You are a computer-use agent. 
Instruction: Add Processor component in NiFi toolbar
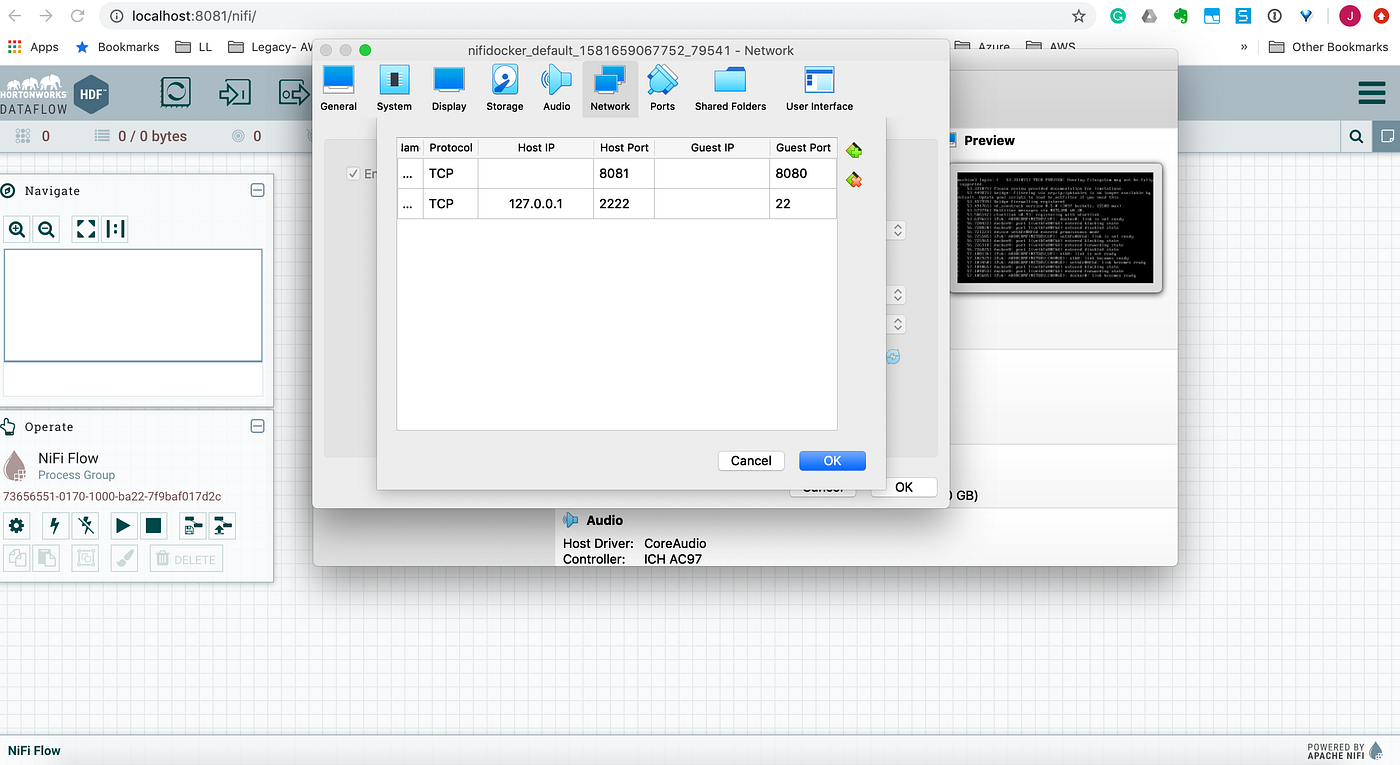176,93
